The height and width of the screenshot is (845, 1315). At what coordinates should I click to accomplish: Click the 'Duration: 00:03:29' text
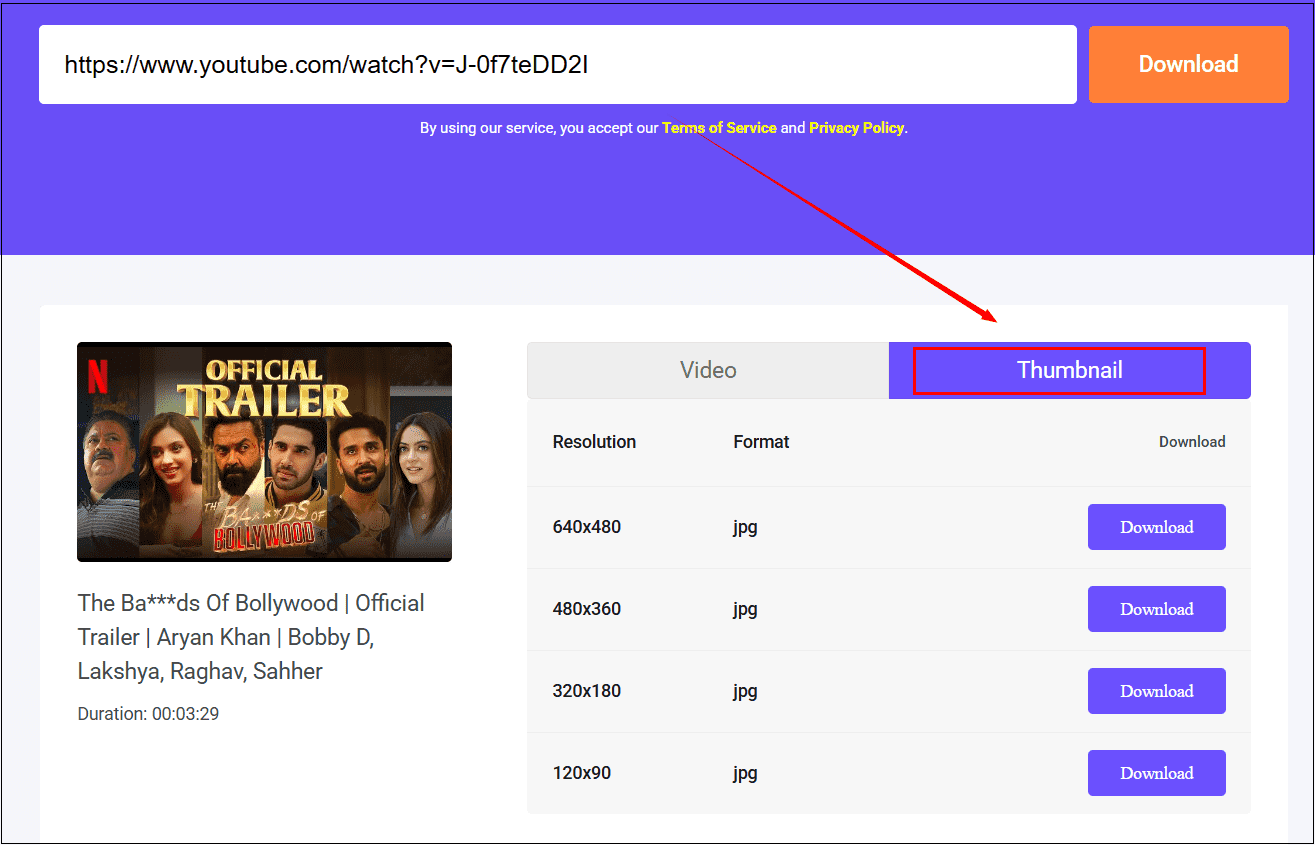coord(148,714)
